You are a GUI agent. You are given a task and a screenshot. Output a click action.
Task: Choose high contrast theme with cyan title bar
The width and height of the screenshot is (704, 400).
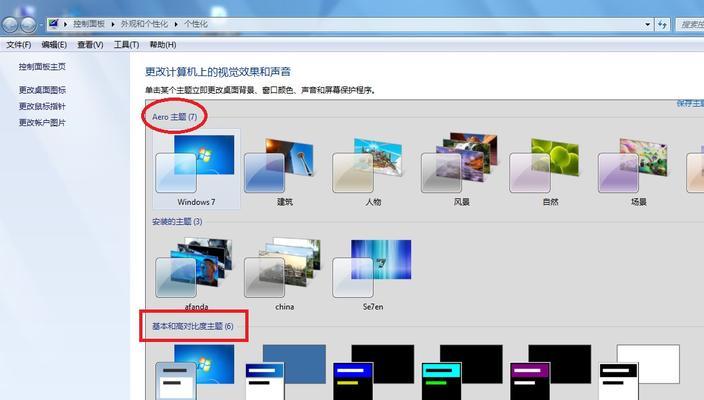point(462,372)
